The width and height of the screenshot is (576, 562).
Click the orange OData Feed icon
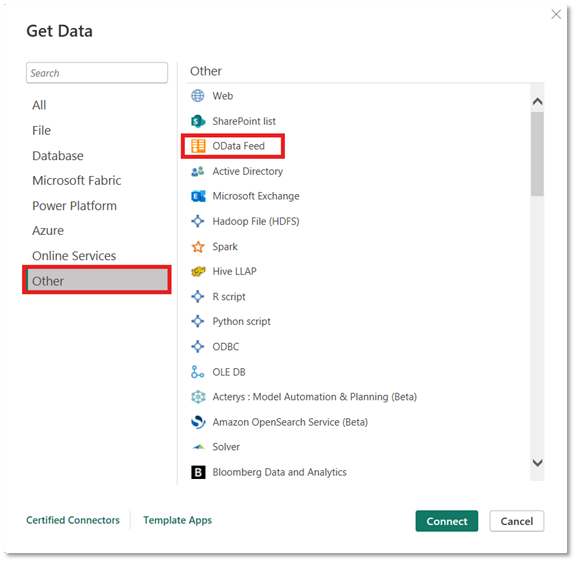[x=198, y=146]
